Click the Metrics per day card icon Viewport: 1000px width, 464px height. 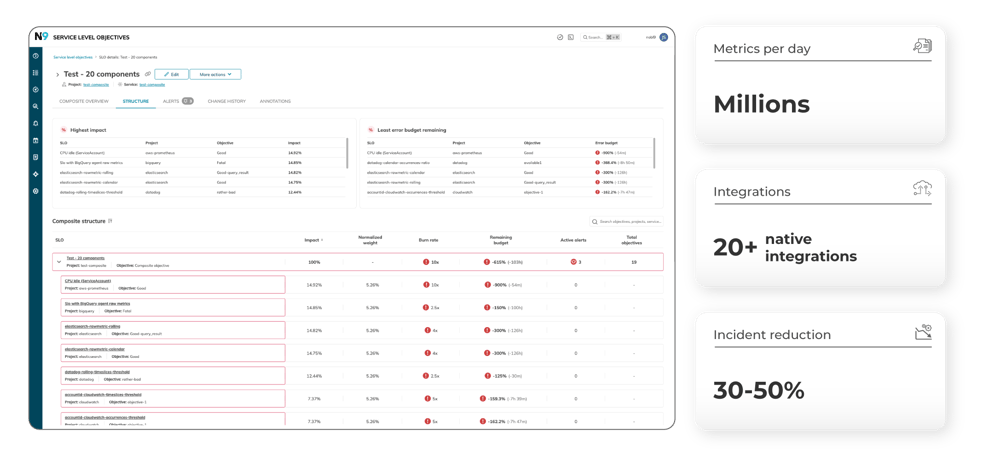tap(921, 47)
